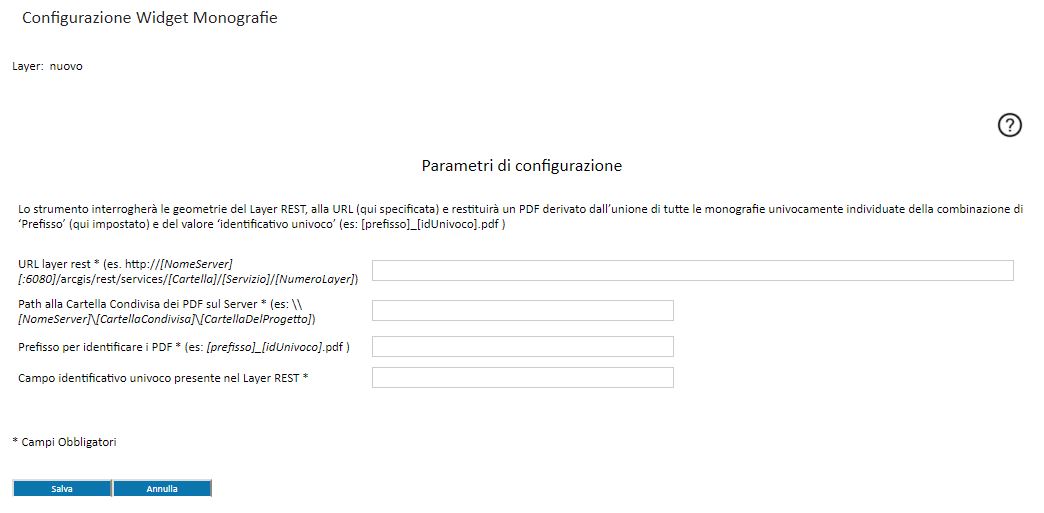Cancel the configuration with Annulla
The height and width of the screenshot is (513, 1044).
(162, 488)
